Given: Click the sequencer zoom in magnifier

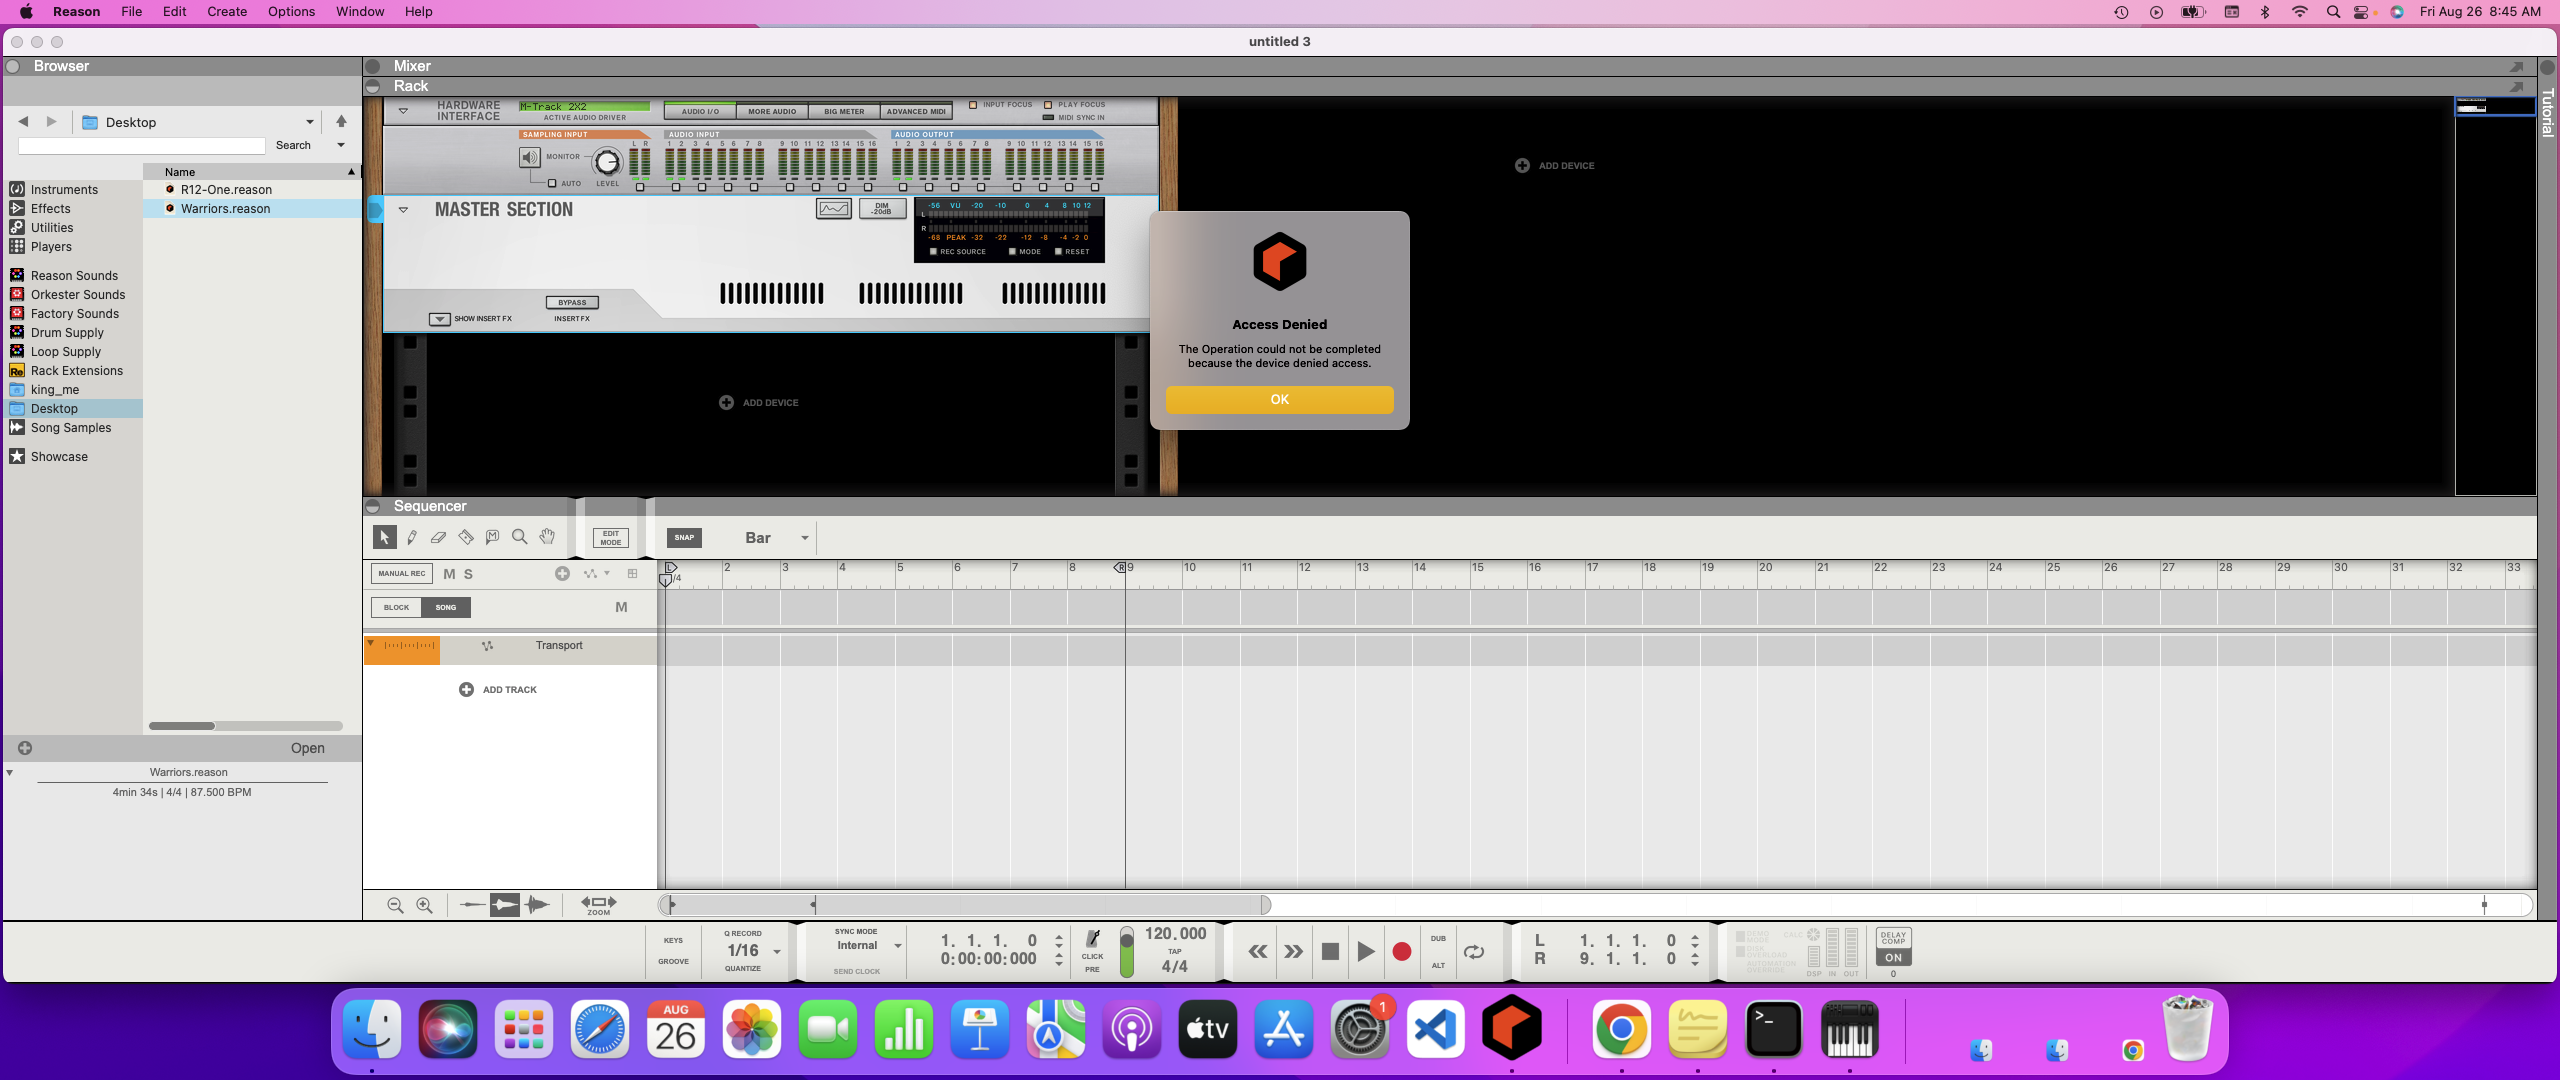Looking at the screenshot, I should pos(424,905).
